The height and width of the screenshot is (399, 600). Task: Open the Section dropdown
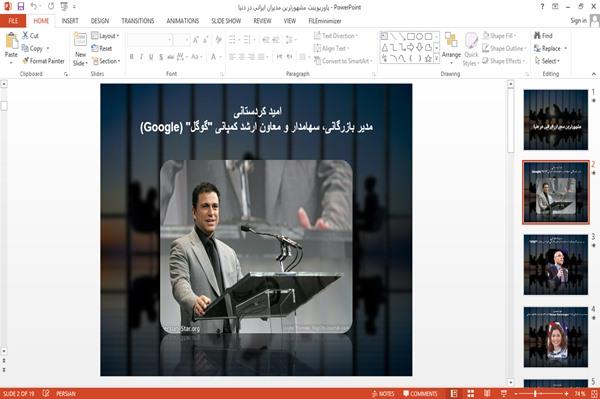[106, 61]
